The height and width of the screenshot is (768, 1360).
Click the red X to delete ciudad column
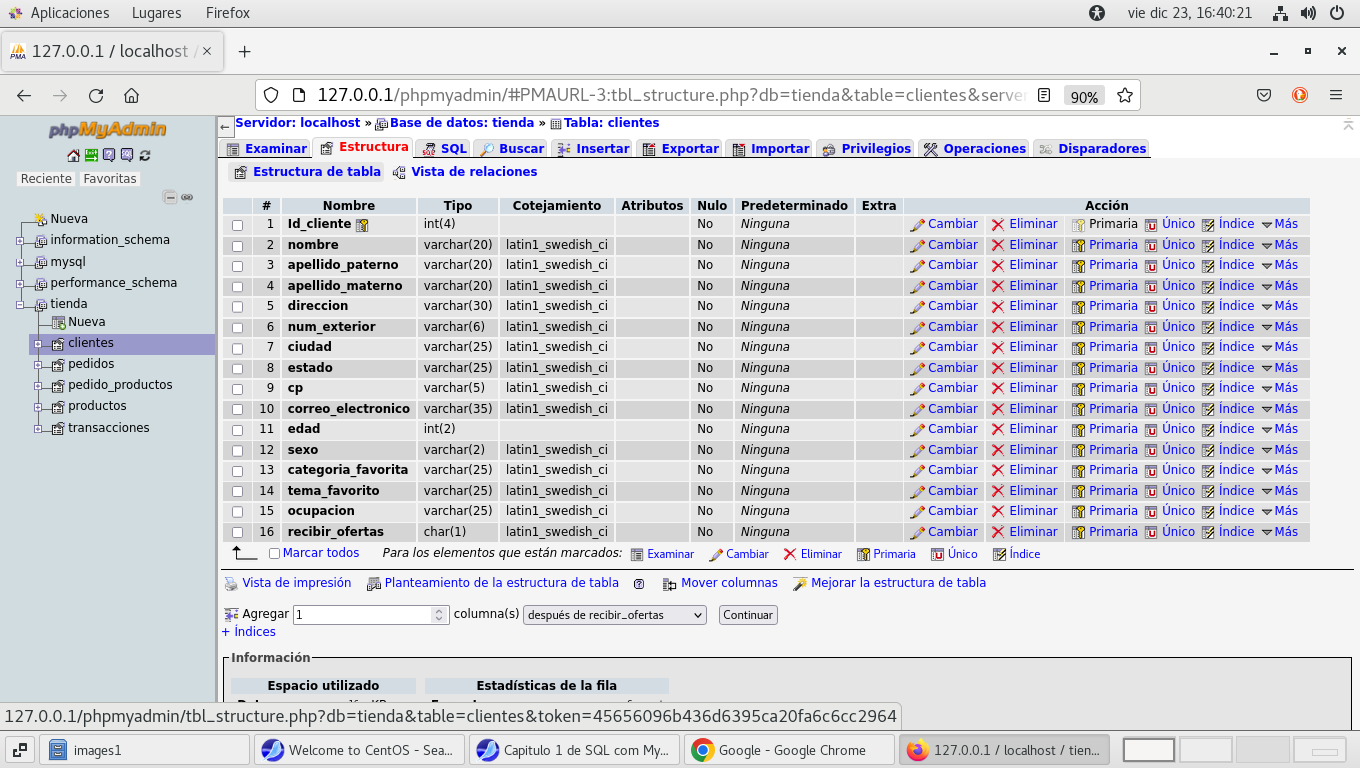pos(998,348)
